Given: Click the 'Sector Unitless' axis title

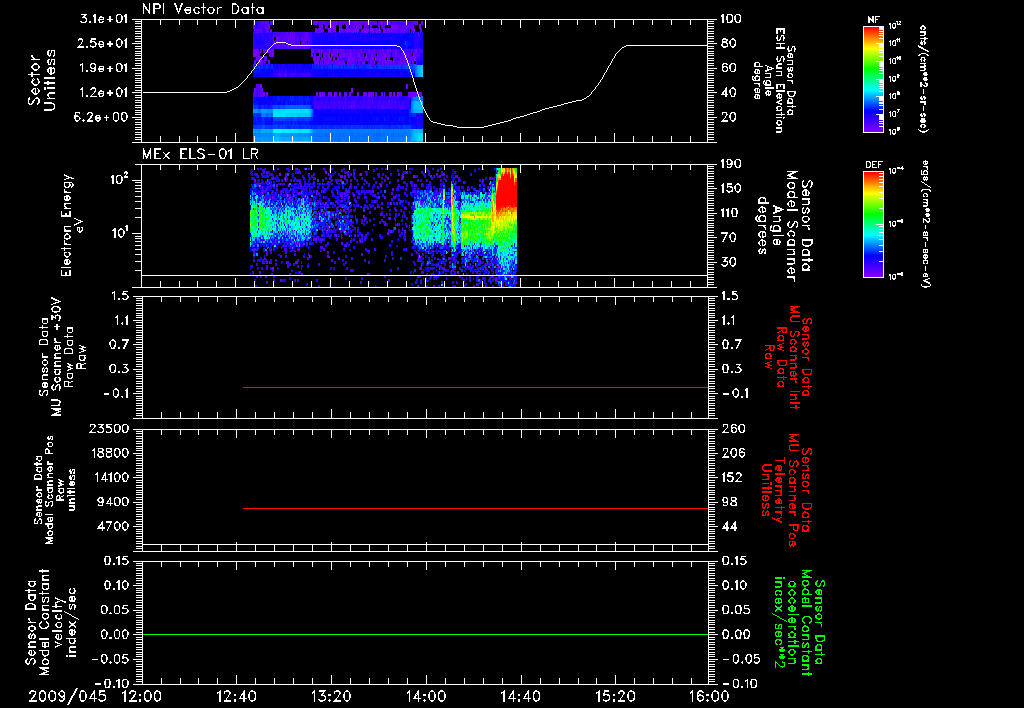Looking at the screenshot, I should tap(42, 80).
